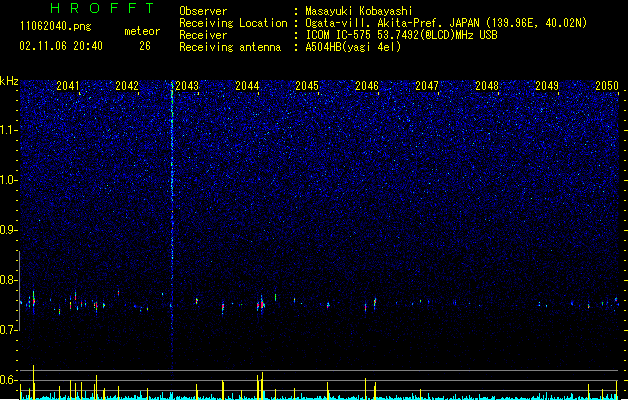Click the meteor count 26
629x400 pixels.
[145, 46]
